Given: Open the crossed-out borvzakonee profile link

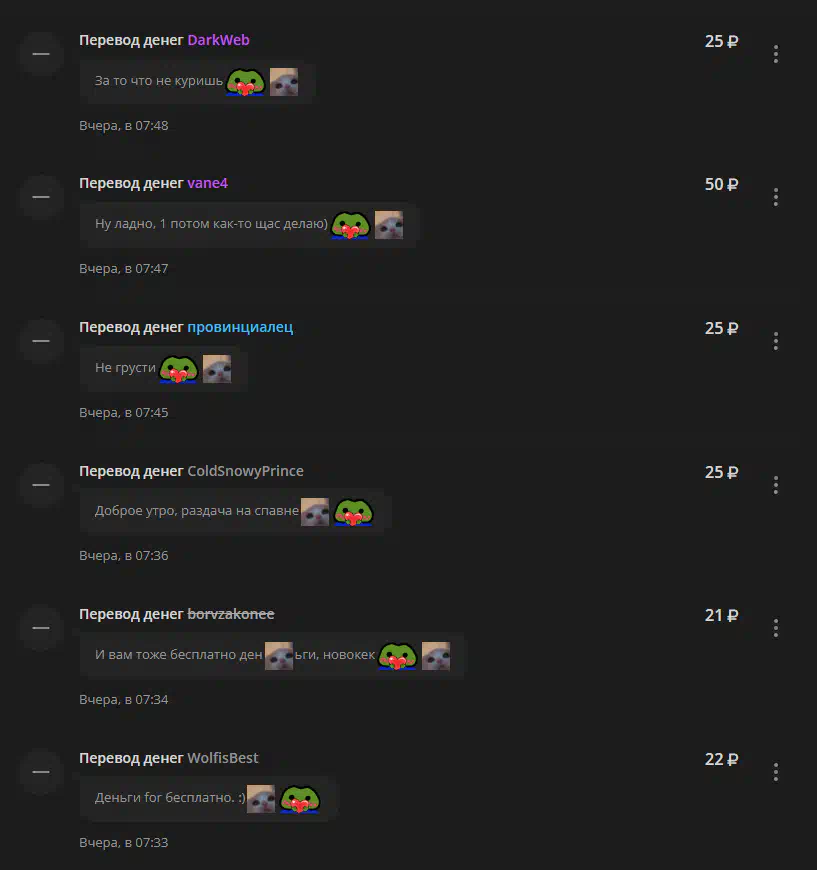Looking at the screenshot, I should (x=231, y=614).
